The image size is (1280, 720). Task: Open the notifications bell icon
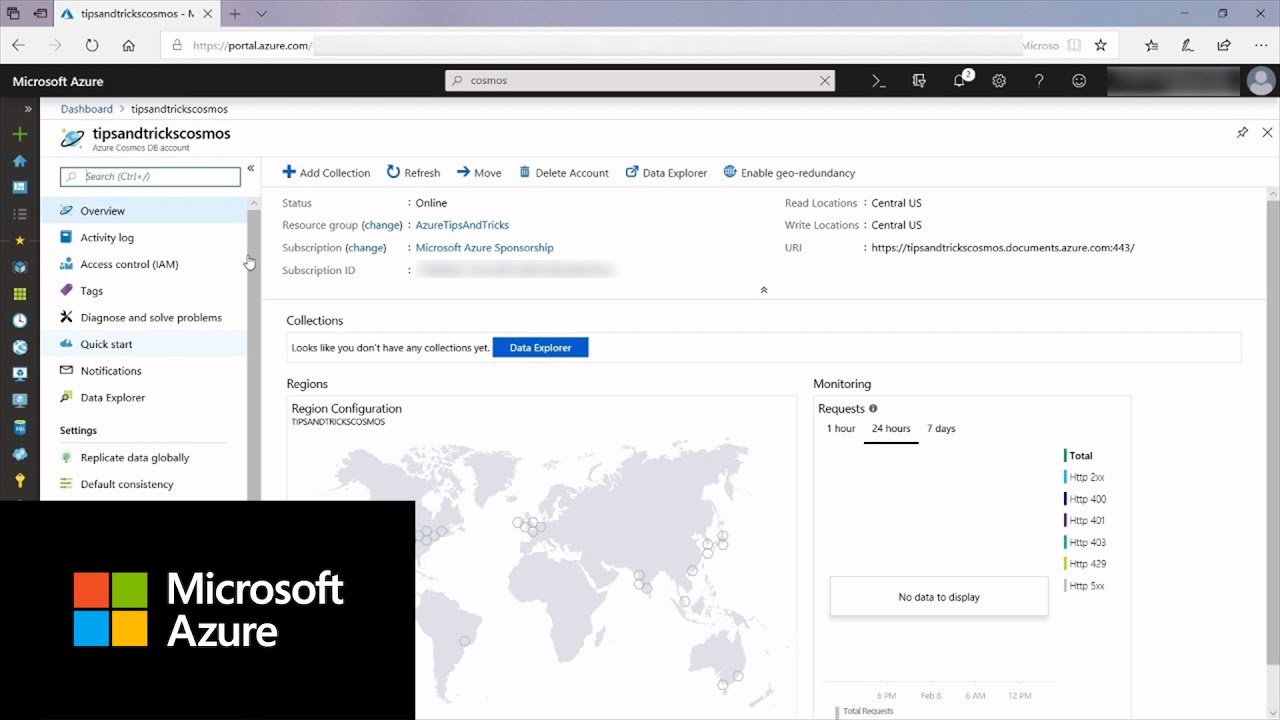click(960, 81)
